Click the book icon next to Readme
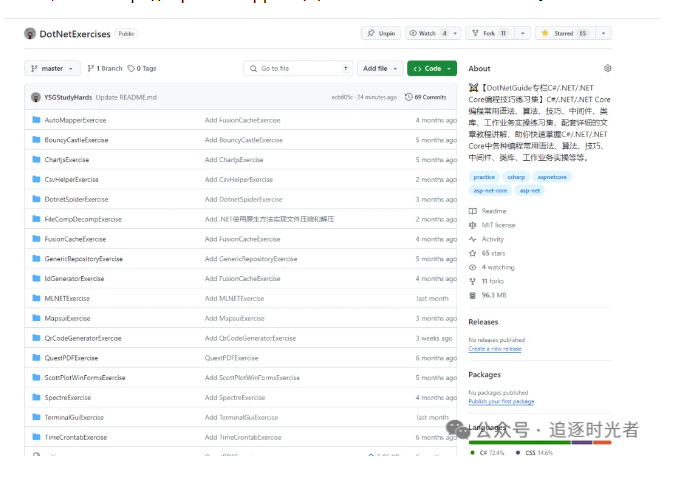Image resolution: width=688 pixels, height=479 pixels. point(473,211)
